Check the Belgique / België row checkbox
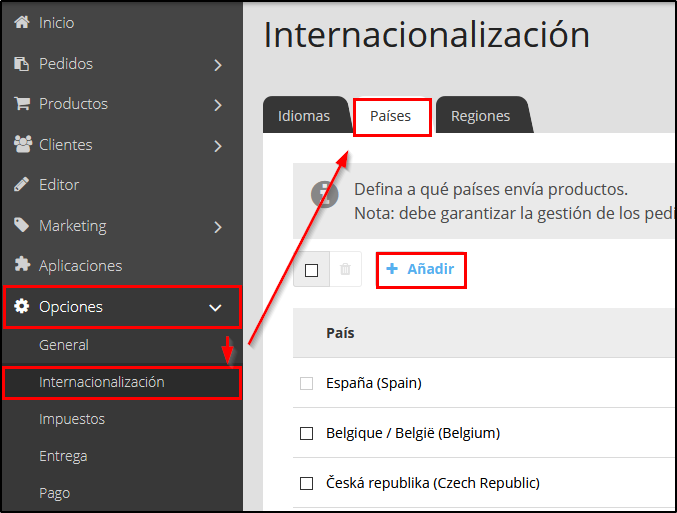This screenshot has height=513, width=677. coord(307,433)
